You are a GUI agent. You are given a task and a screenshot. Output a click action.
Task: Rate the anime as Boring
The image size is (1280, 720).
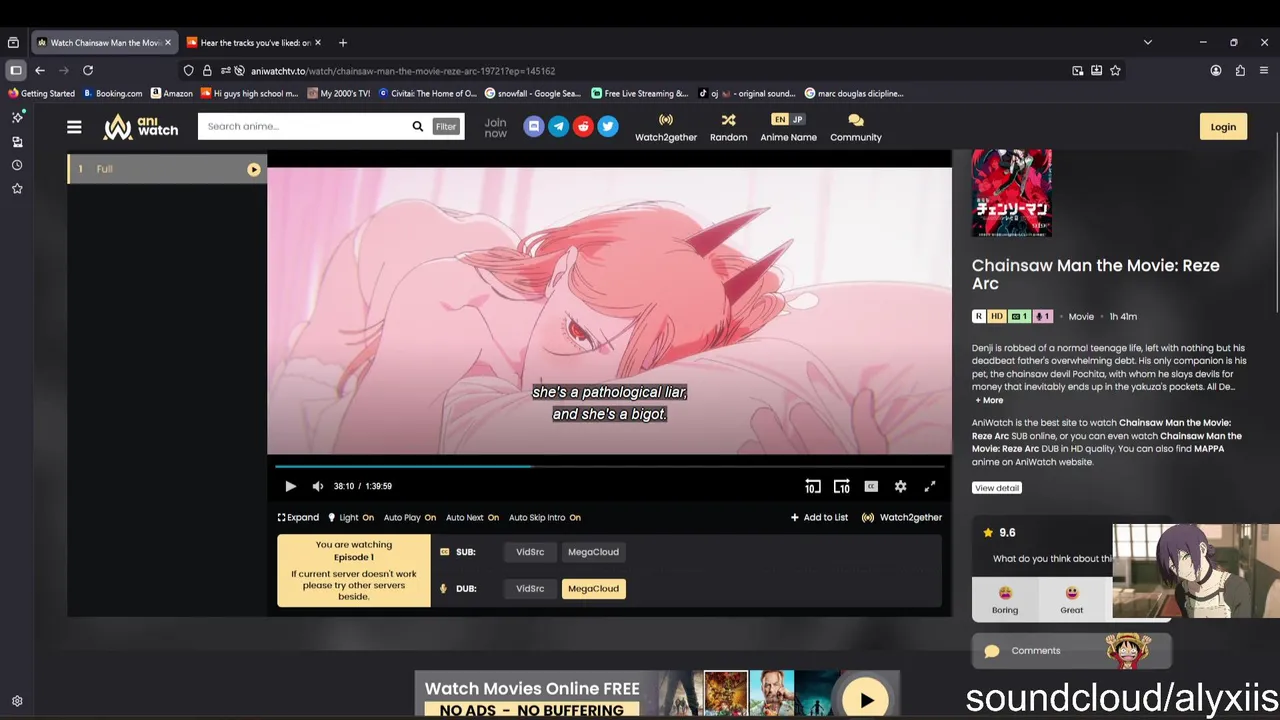click(x=1005, y=600)
